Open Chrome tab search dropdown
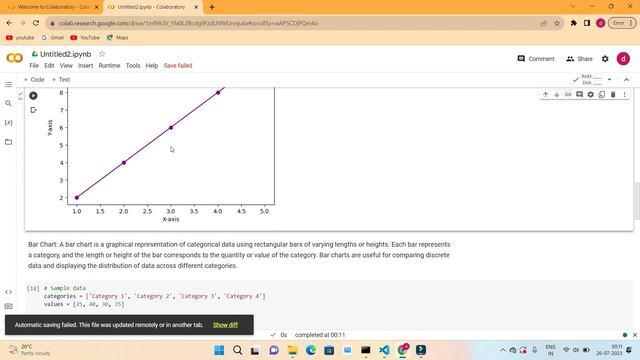Viewport: 640px width, 360px height. [573, 7]
